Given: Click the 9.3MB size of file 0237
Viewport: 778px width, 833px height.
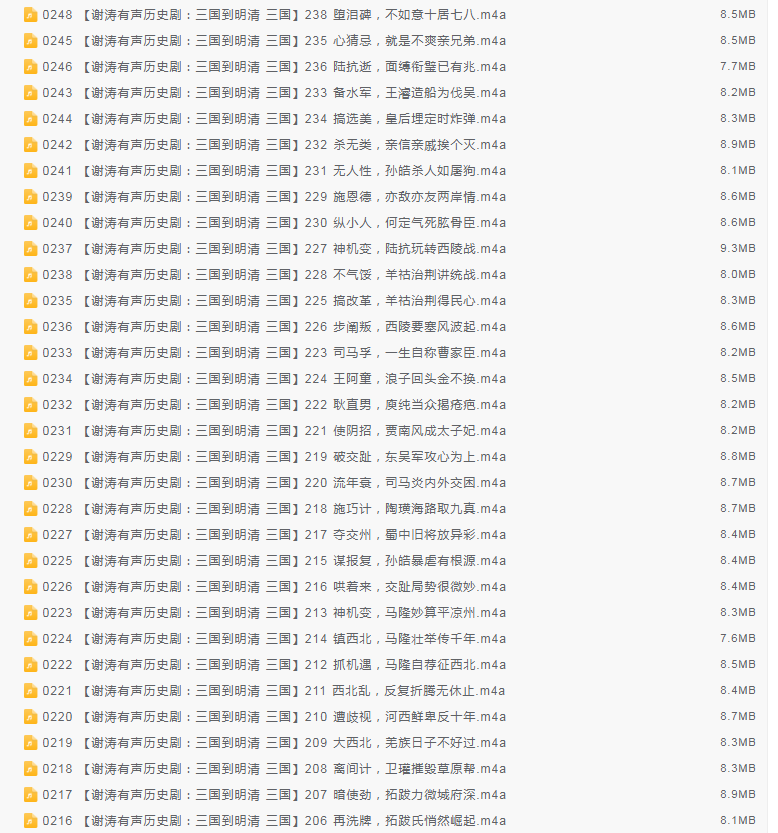Looking at the screenshot, I should [737, 249].
